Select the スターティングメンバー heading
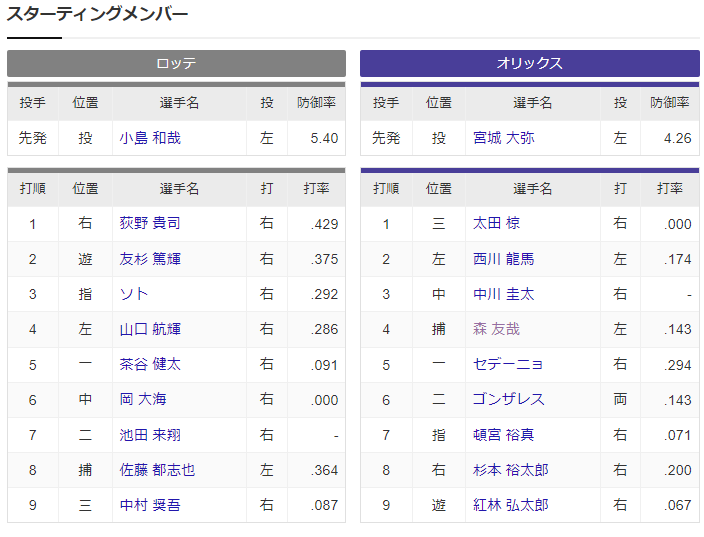Viewport: 704px width, 537px height. (97, 14)
